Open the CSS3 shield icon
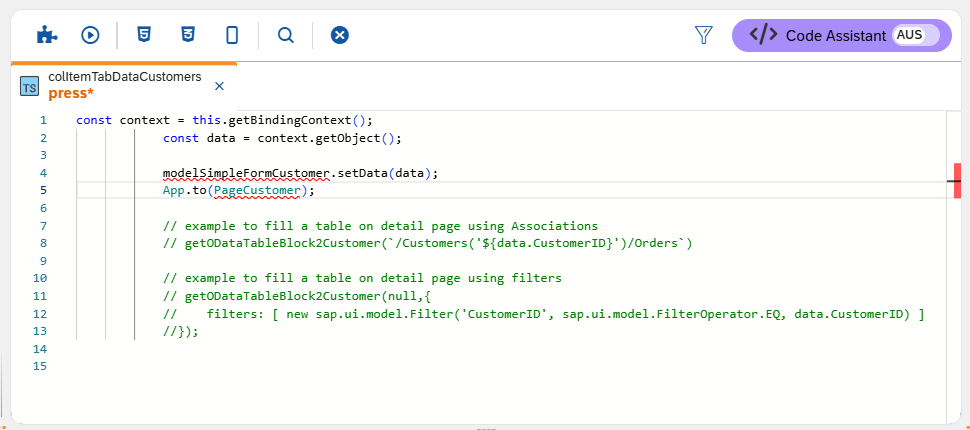 187,35
